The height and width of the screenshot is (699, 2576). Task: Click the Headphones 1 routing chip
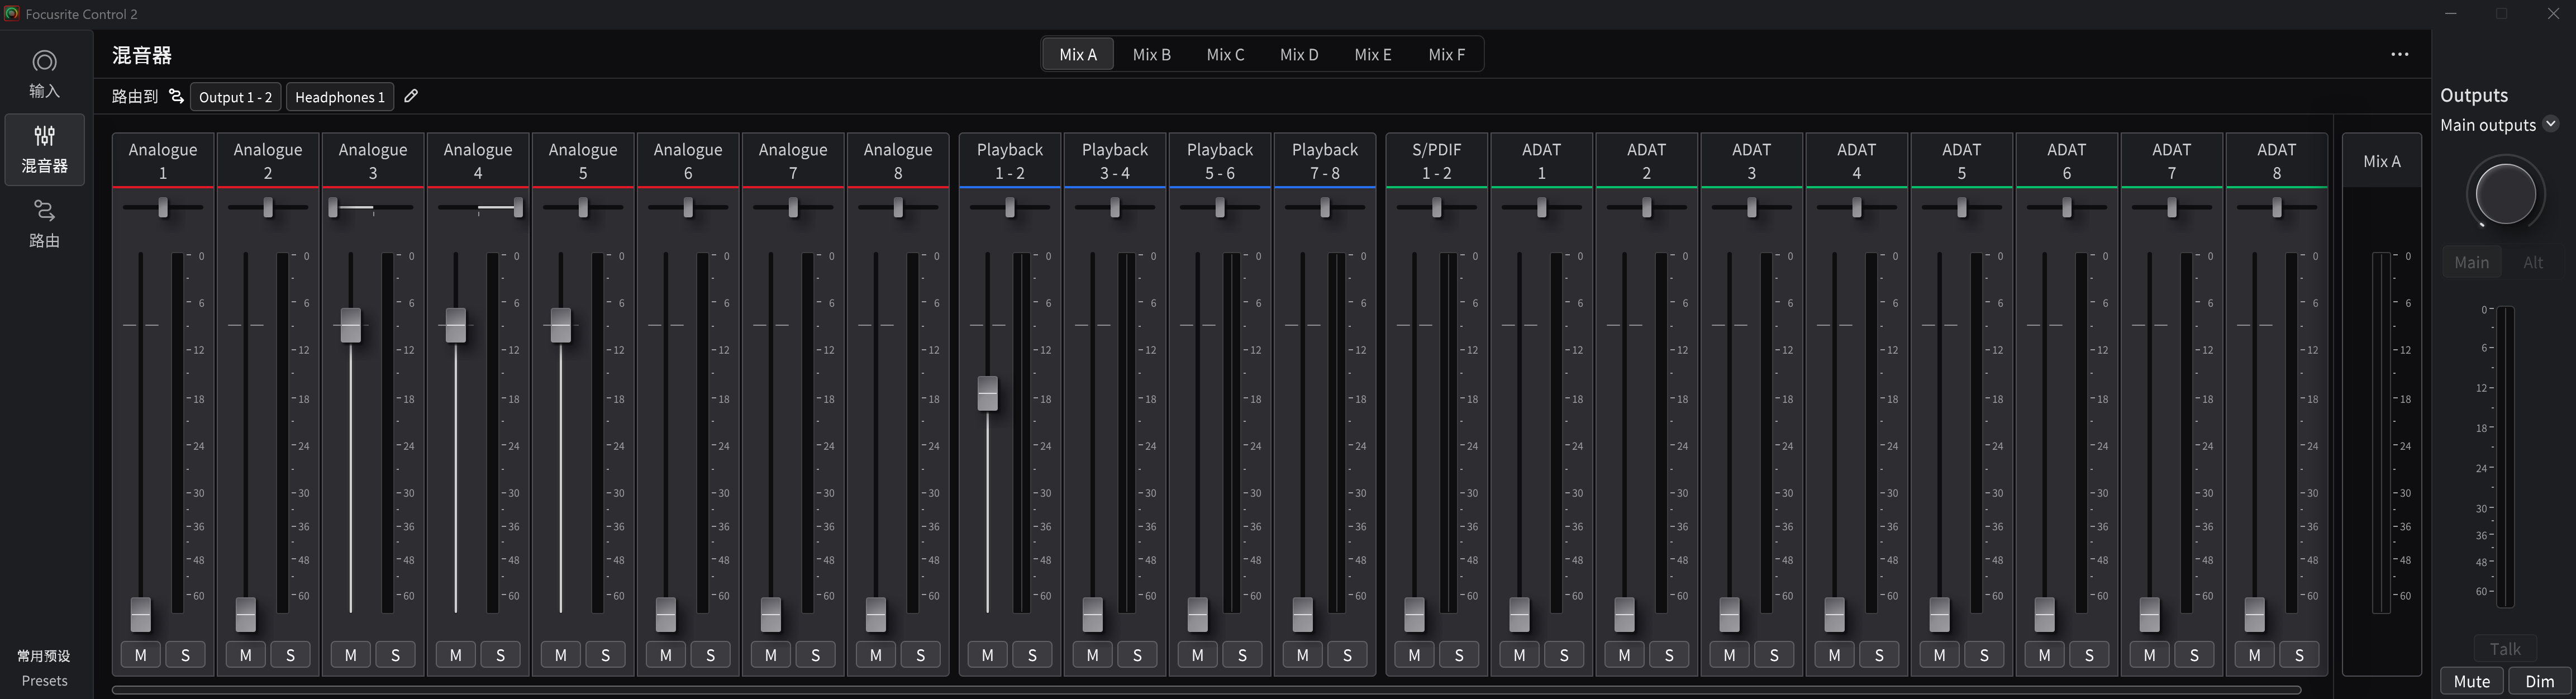click(340, 97)
